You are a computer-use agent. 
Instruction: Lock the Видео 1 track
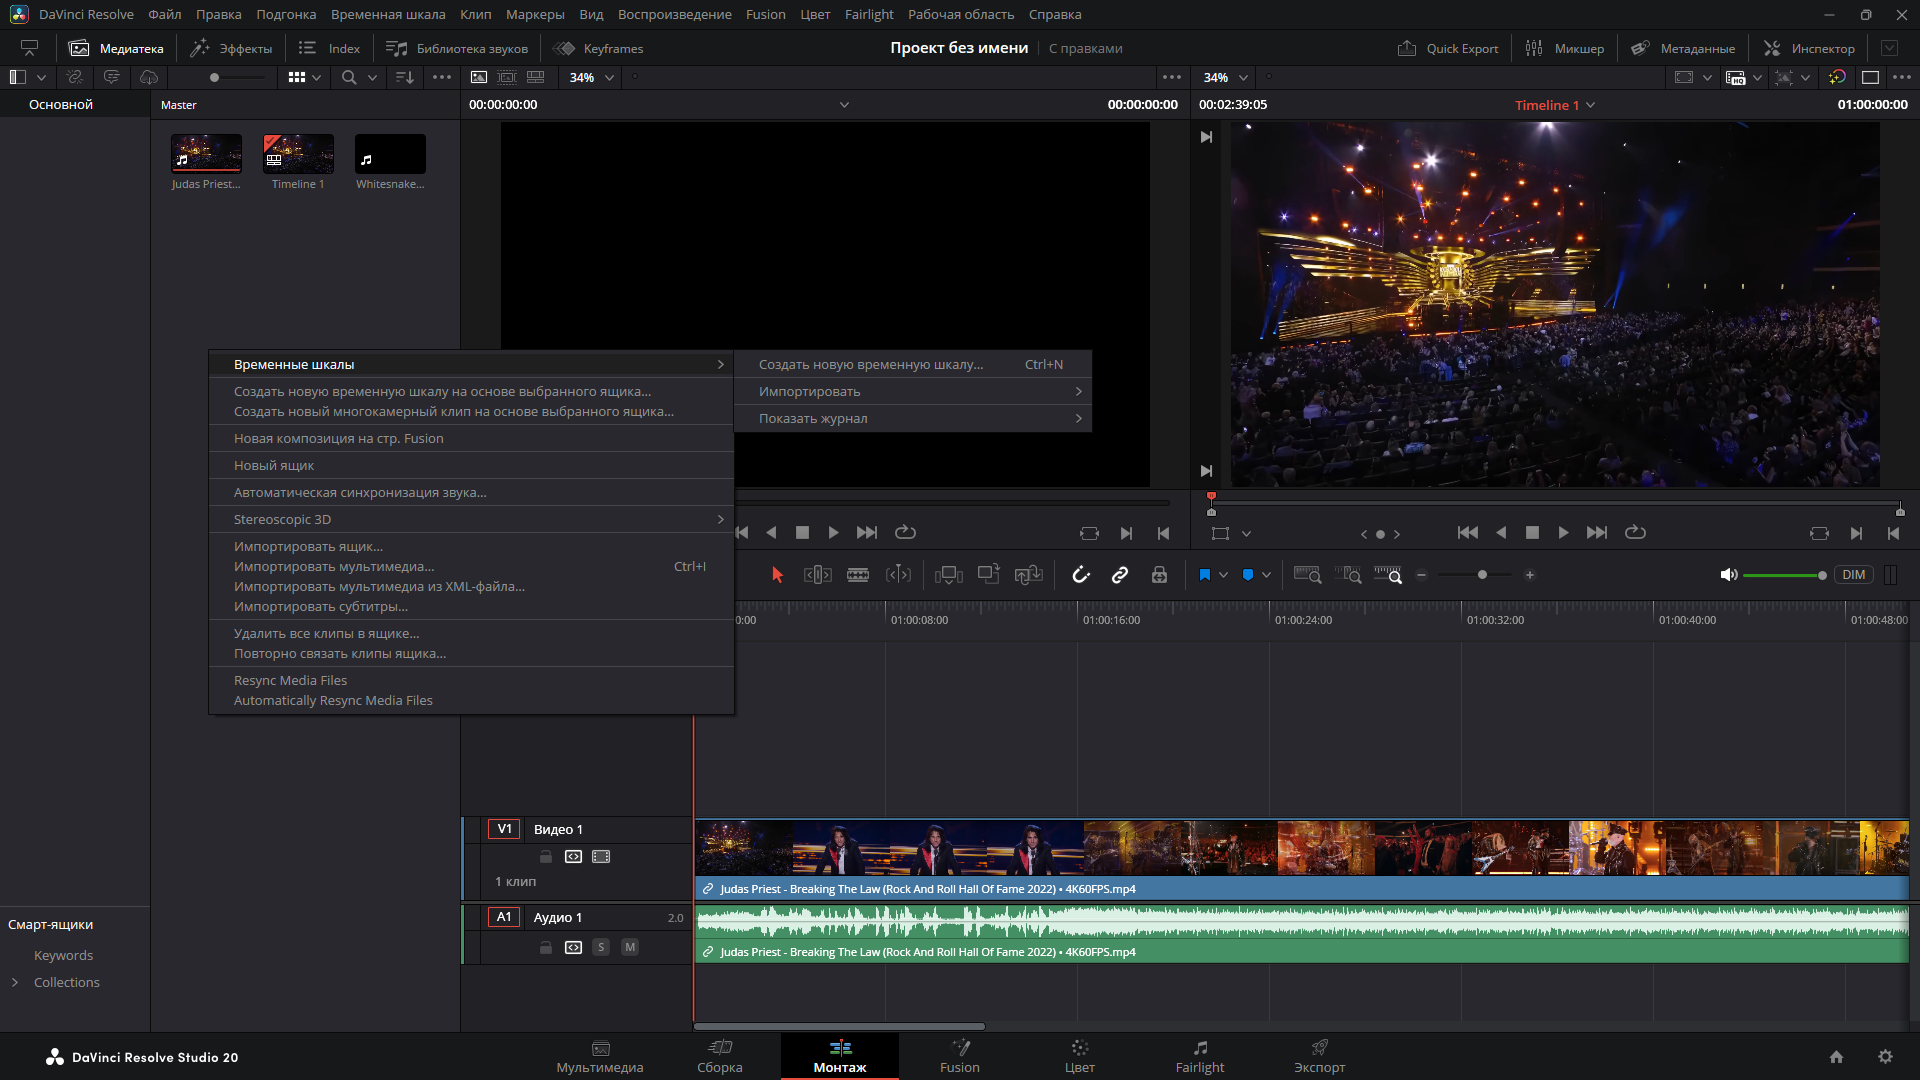546,857
